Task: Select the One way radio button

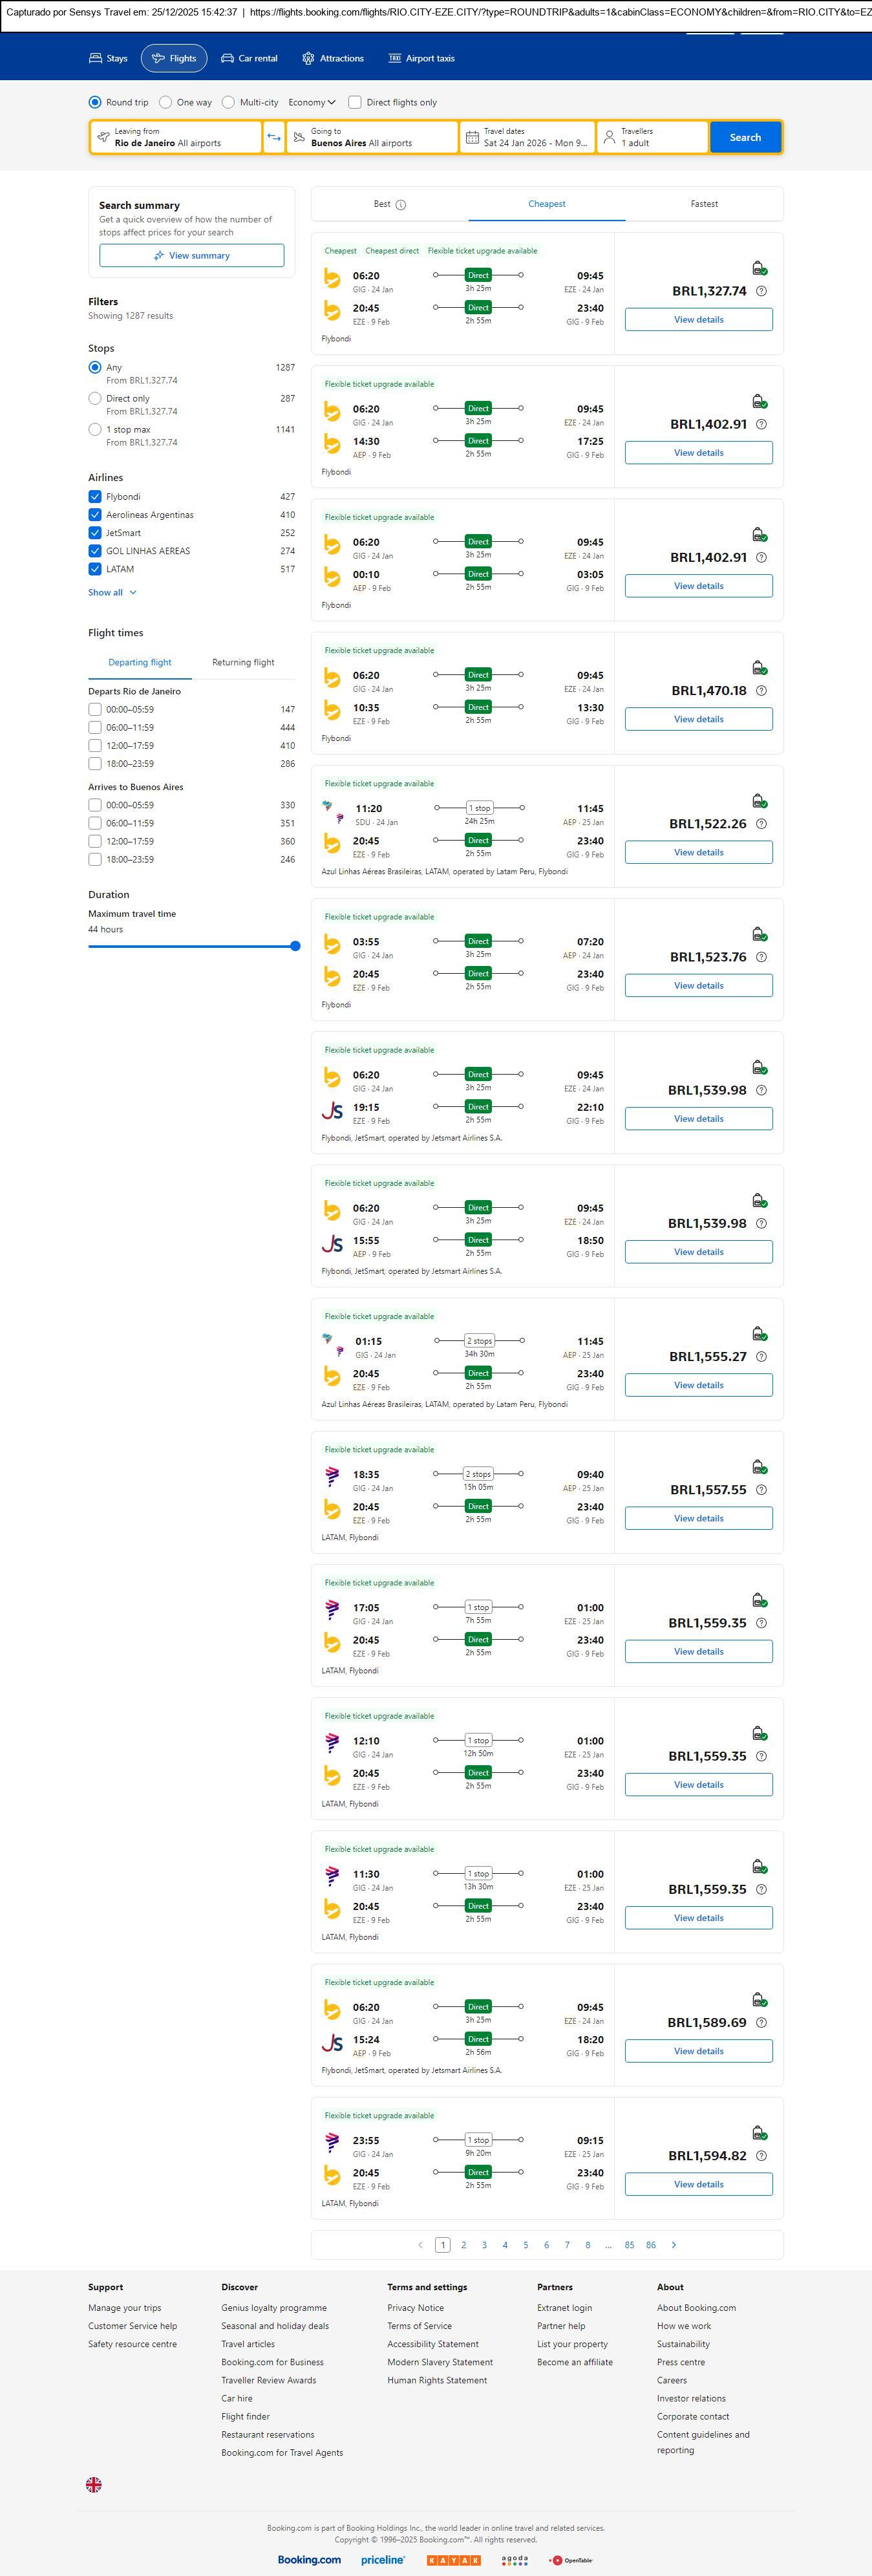Action: (166, 102)
